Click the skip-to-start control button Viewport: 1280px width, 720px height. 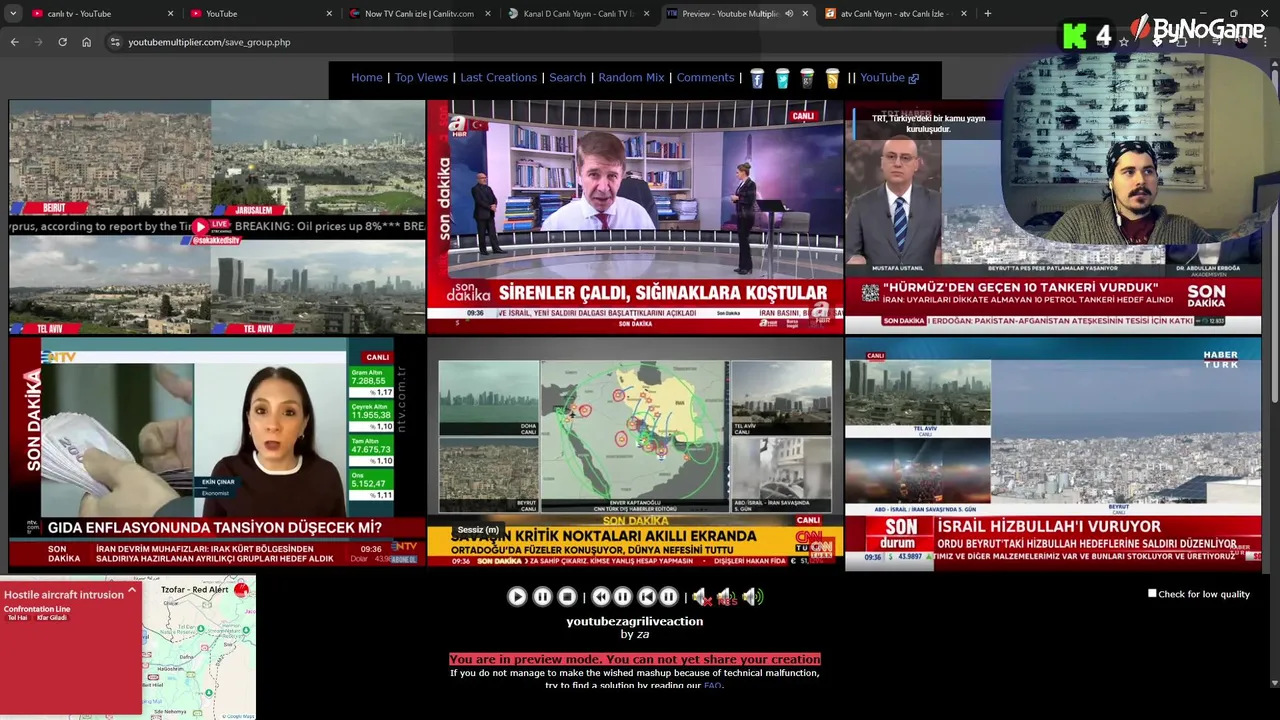click(x=646, y=597)
